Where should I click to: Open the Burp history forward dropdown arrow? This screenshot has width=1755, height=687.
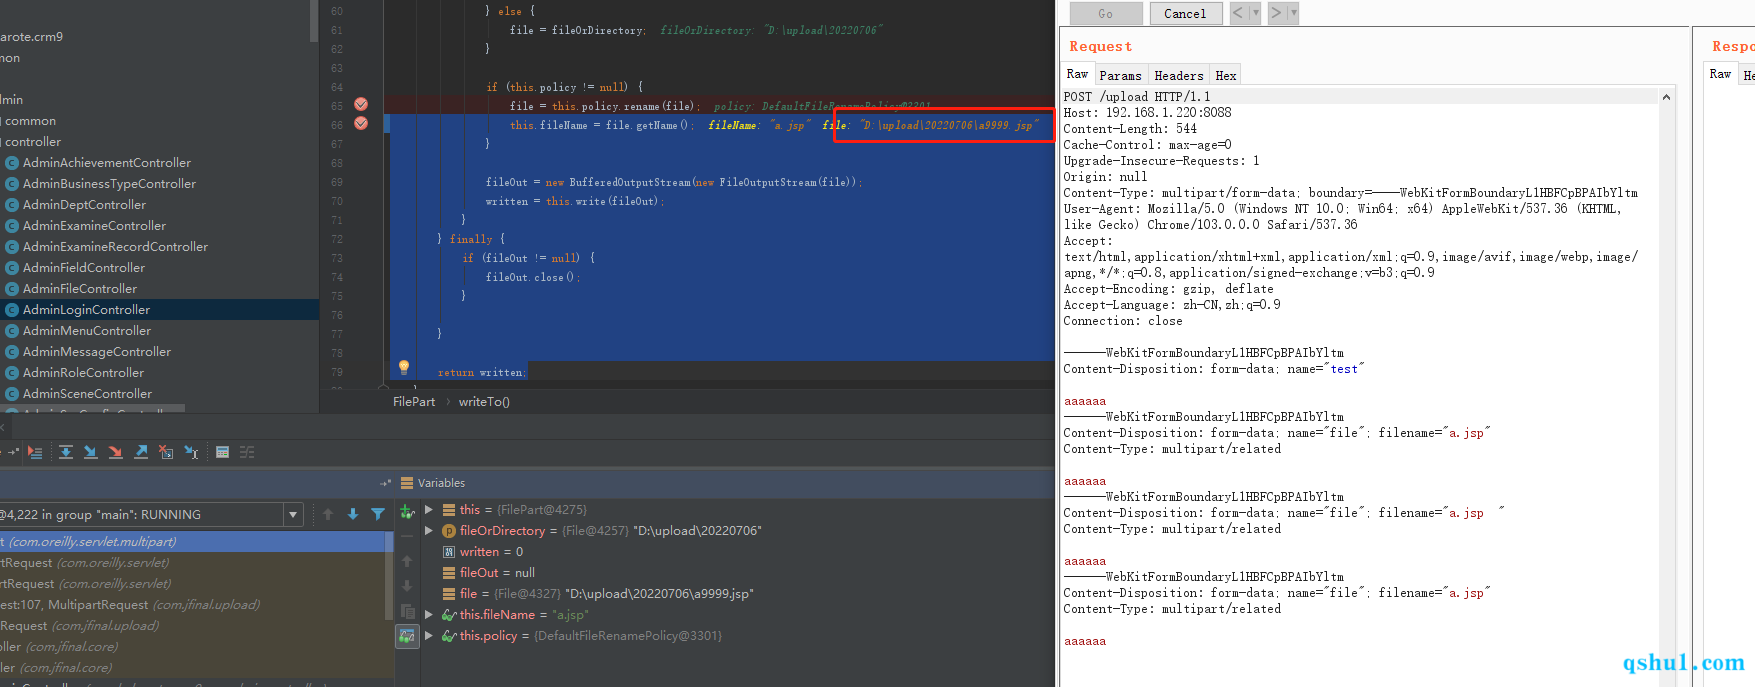click(x=1293, y=13)
